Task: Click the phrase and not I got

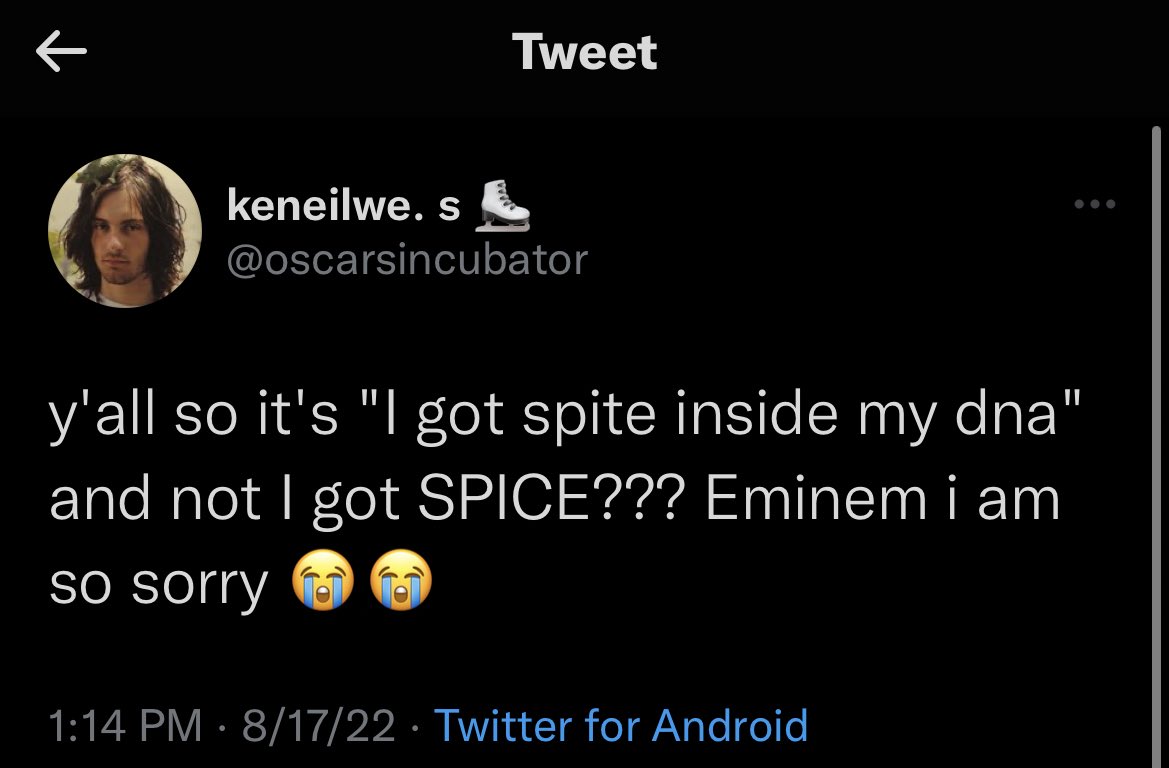Action: point(225,500)
